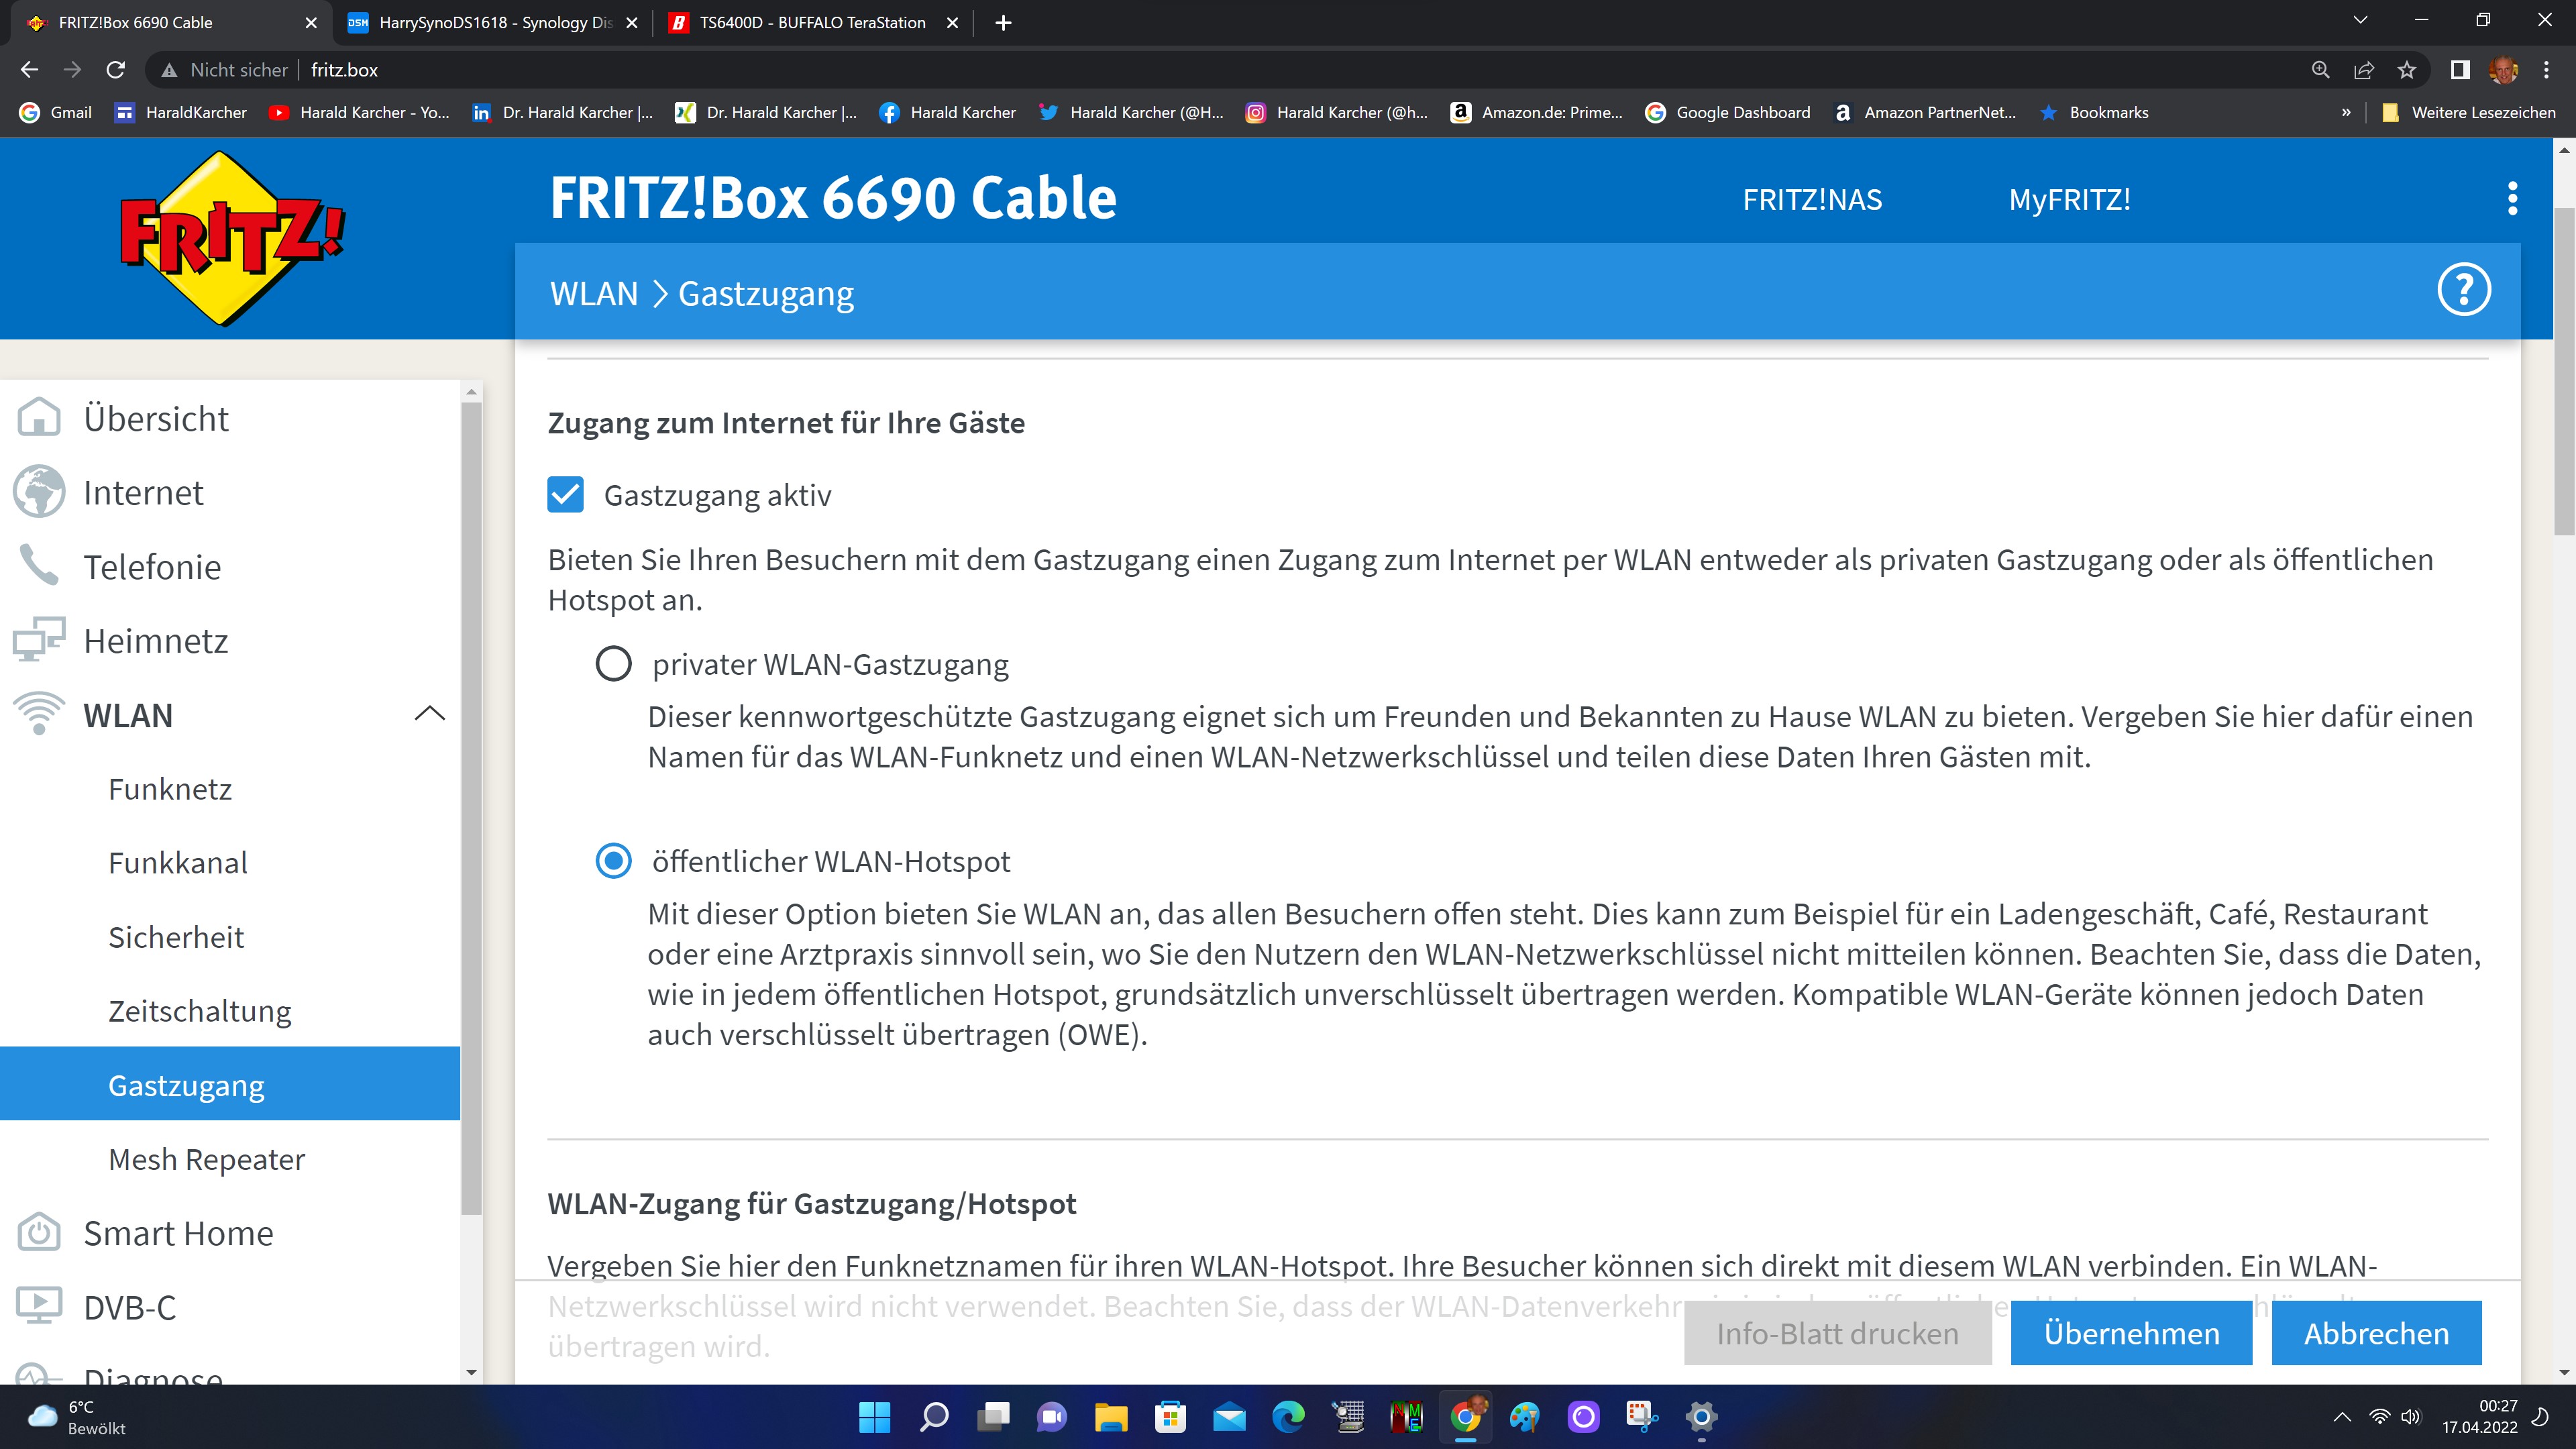Click the sidebar navigation scrollbar
The width and height of the screenshot is (2576, 1449).
471,800
